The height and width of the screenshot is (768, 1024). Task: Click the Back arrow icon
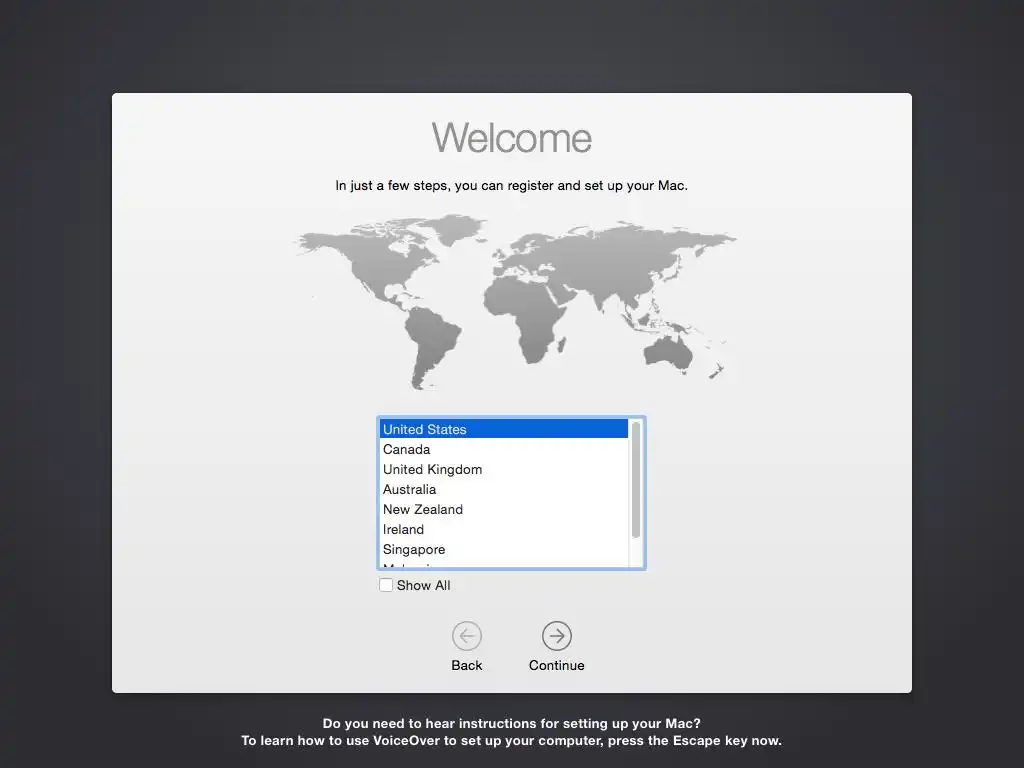467,635
